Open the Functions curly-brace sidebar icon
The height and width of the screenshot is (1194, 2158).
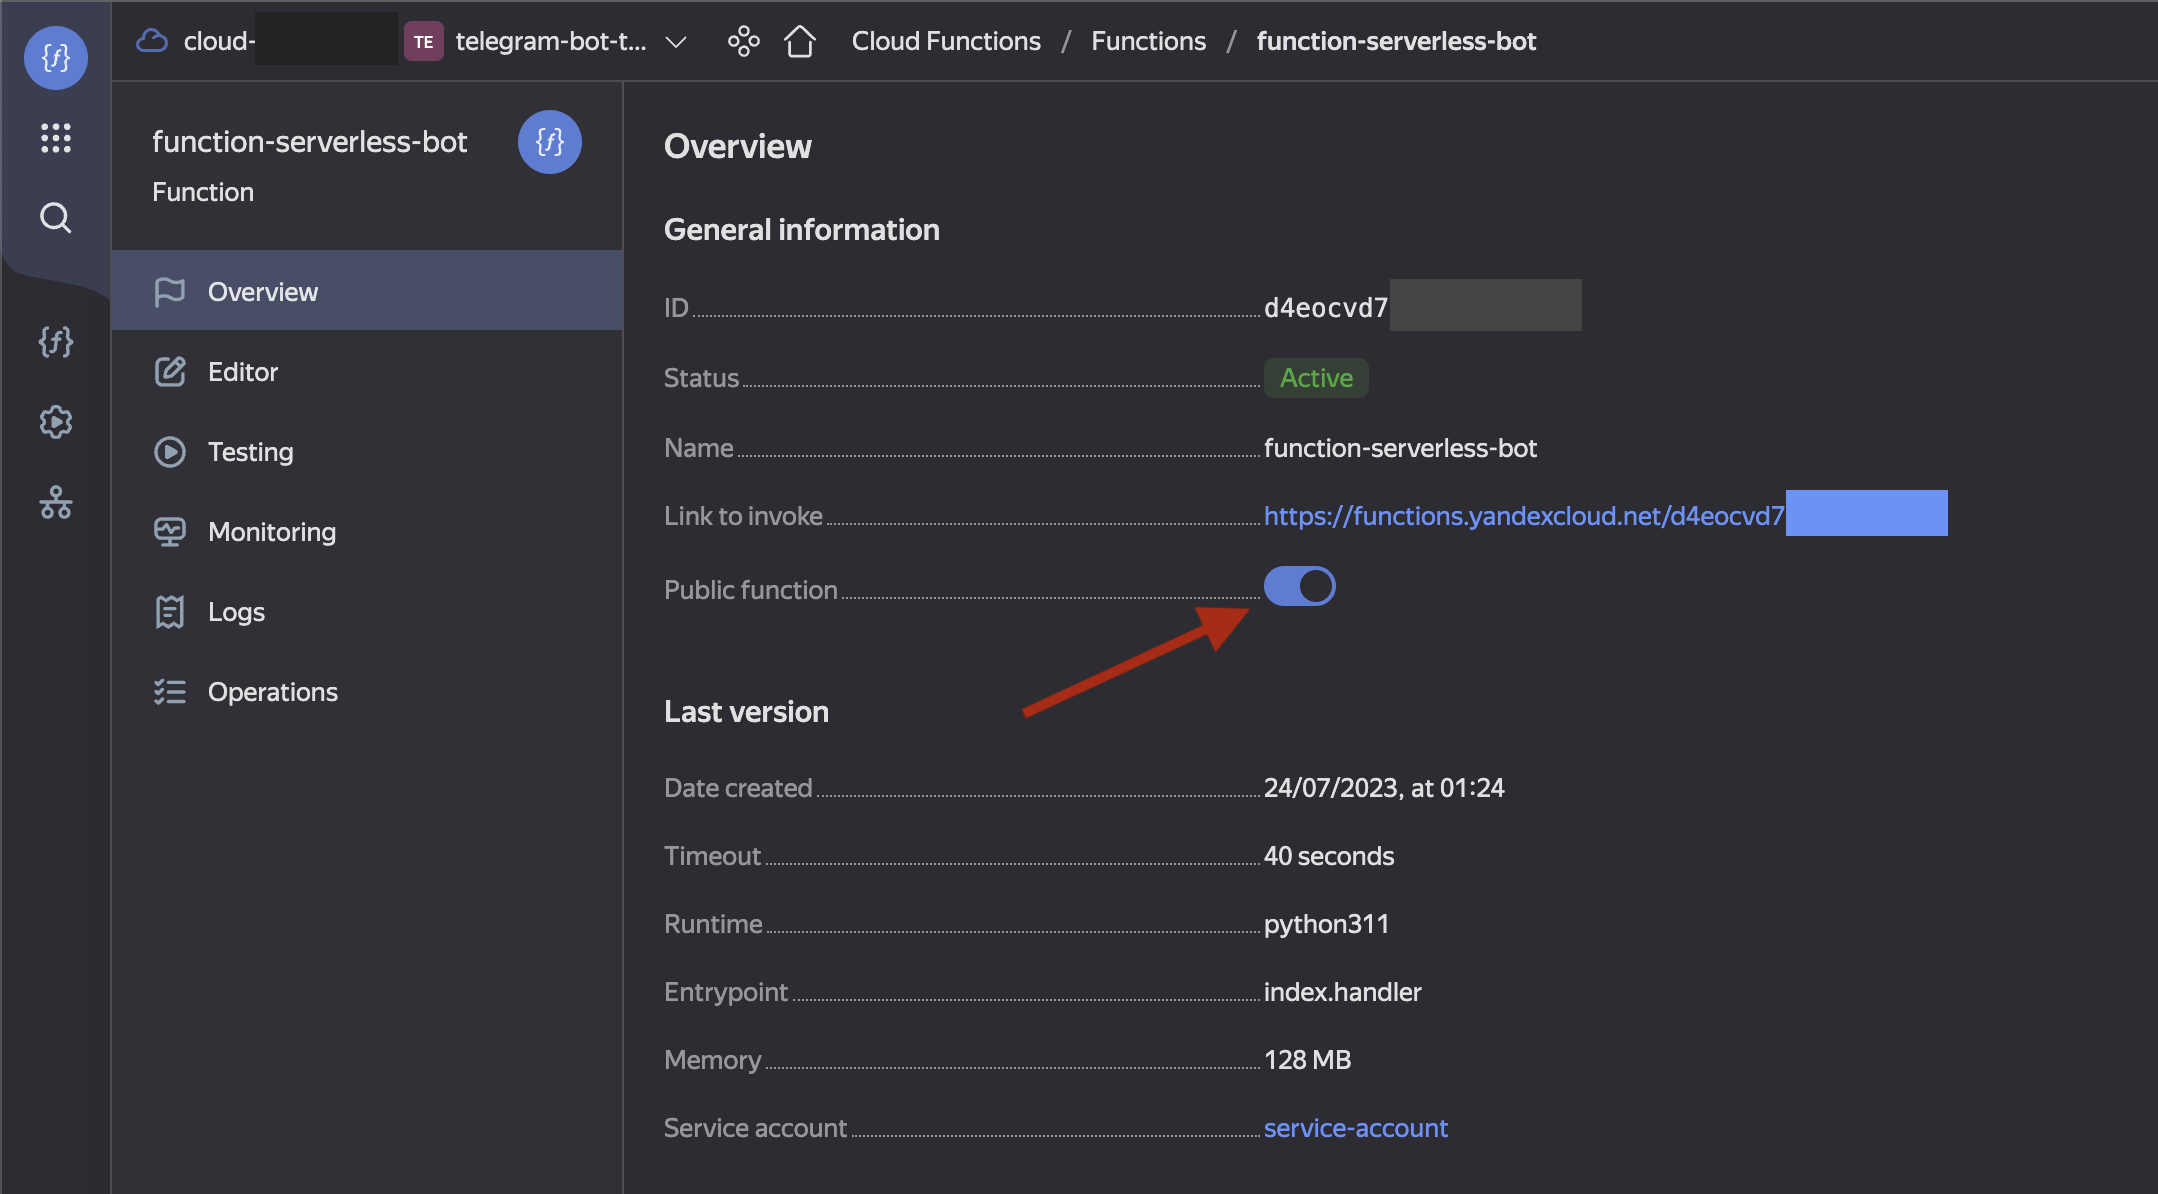click(x=55, y=342)
